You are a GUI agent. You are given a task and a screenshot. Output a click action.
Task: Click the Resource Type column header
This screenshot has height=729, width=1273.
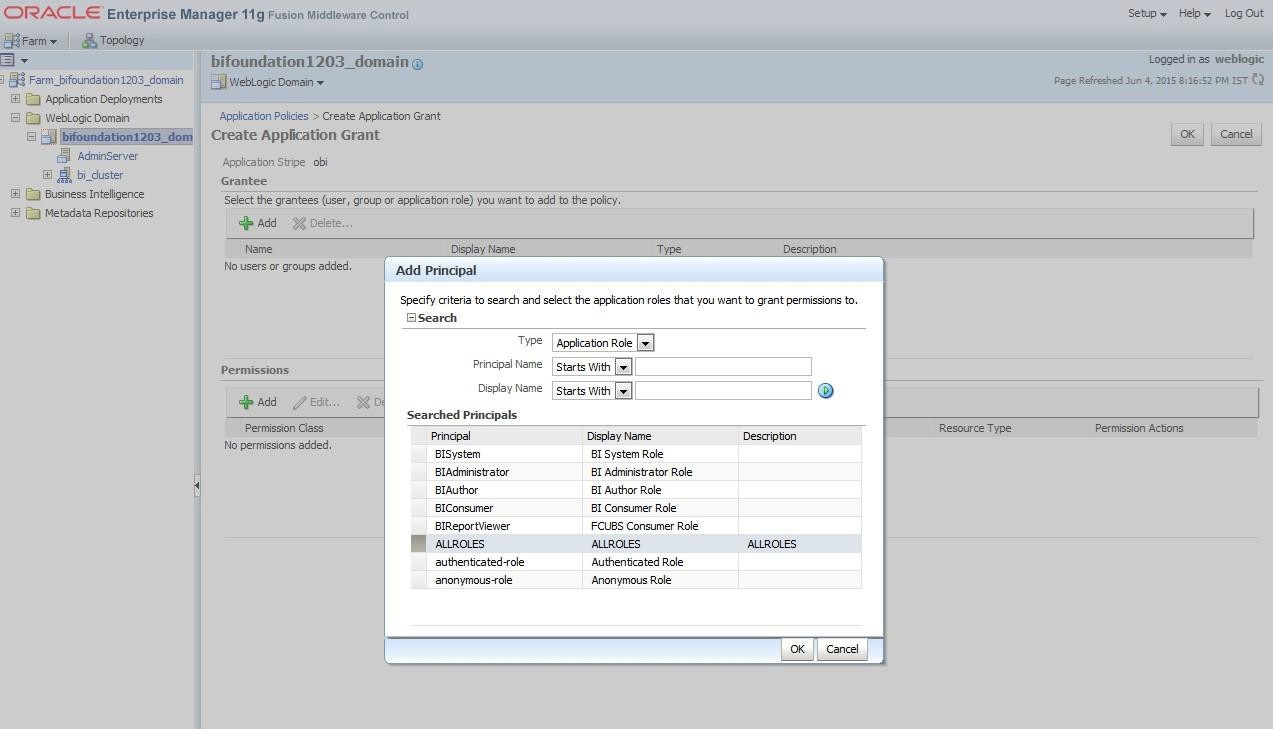tap(975, 428)
